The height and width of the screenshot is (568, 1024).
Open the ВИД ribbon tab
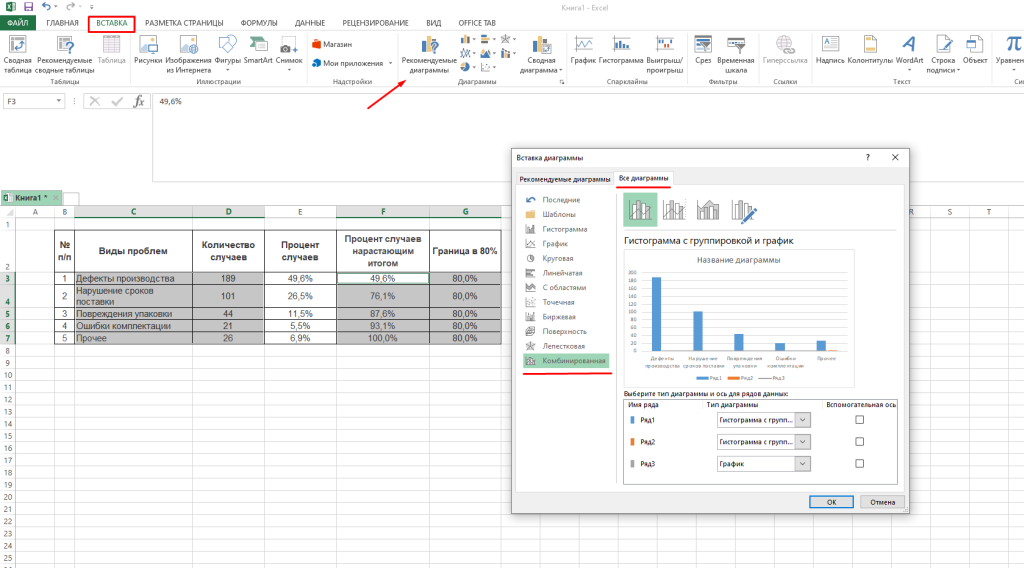pyautogui.click(x=434, y=23)
